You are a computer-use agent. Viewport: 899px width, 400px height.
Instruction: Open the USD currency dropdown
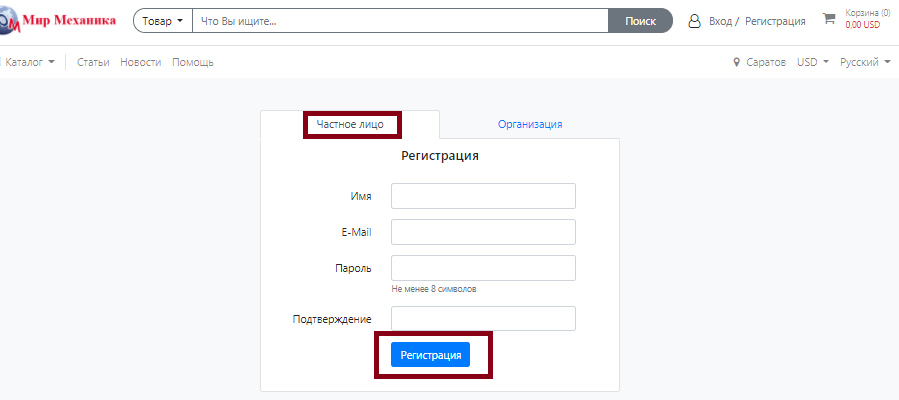point(812,62)
